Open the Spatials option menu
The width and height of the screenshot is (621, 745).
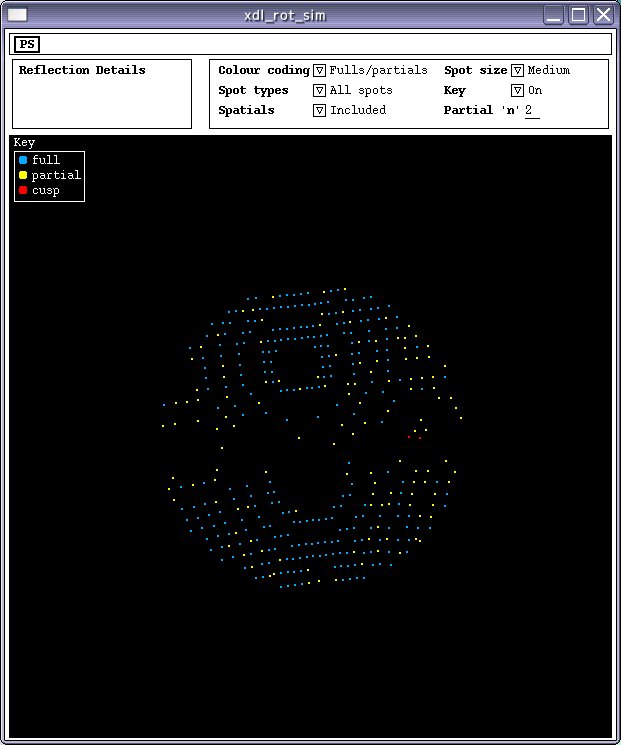click(x=319, y=111)
